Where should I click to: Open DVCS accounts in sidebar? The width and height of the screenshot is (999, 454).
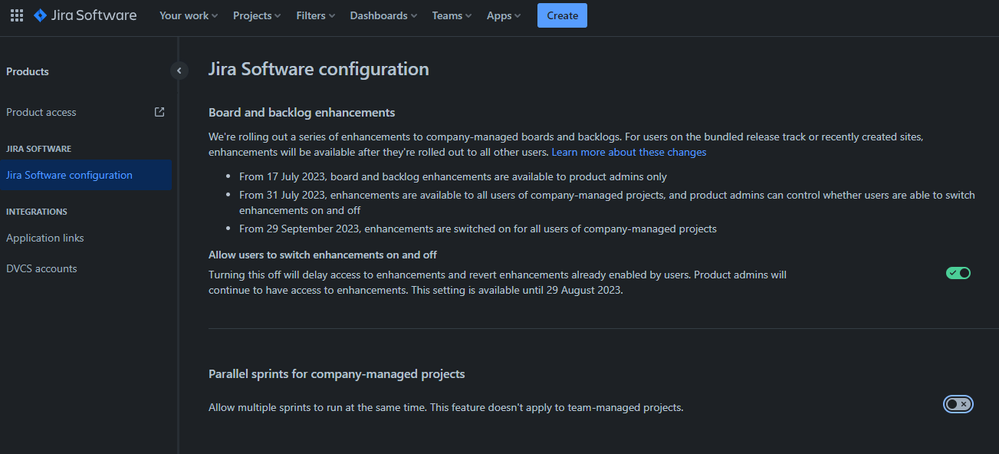coord(41,268)
